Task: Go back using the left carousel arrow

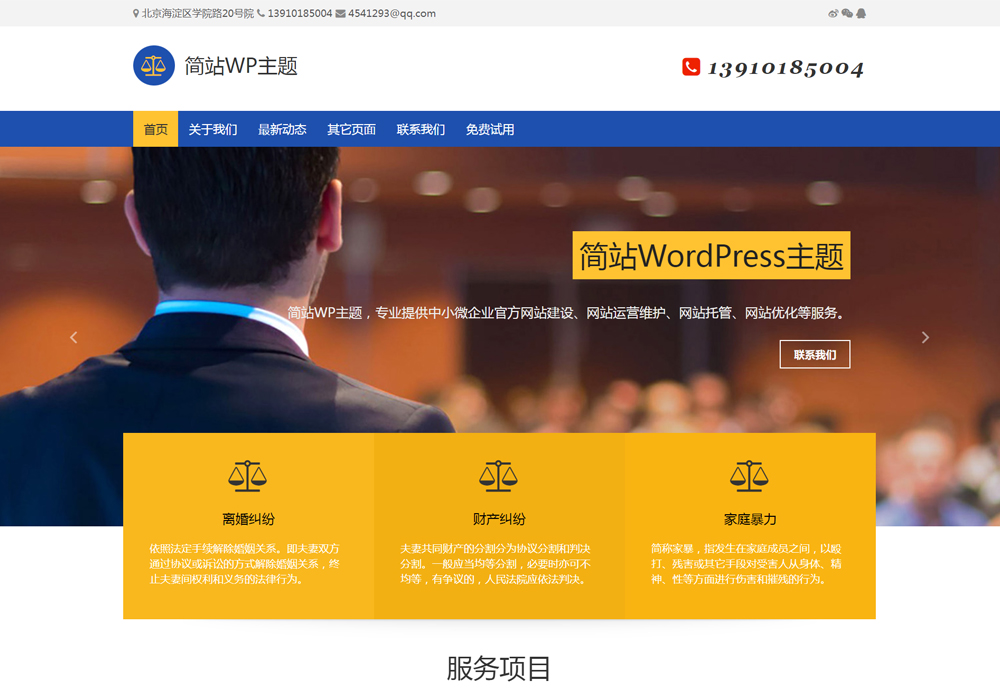Action: coord(74,337)
